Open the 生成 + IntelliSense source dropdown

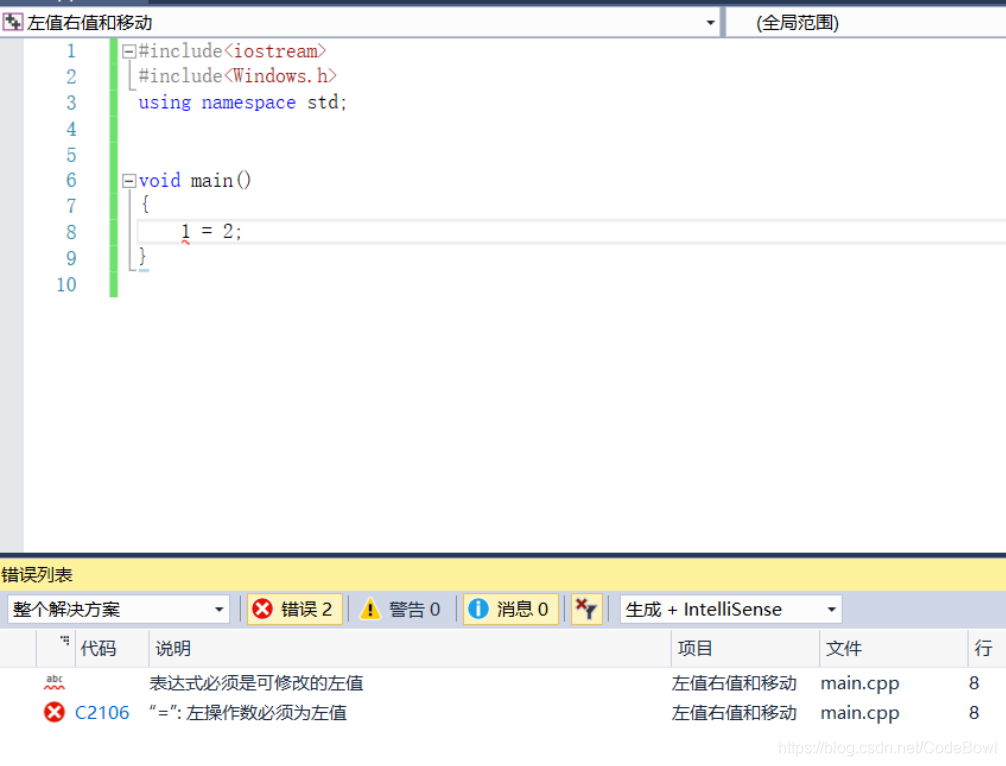pos(731,609)
